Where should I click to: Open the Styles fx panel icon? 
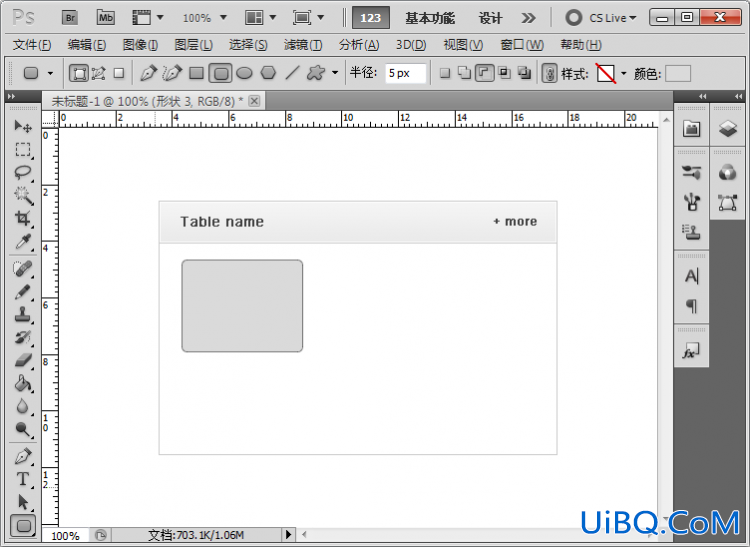[691, 351]
